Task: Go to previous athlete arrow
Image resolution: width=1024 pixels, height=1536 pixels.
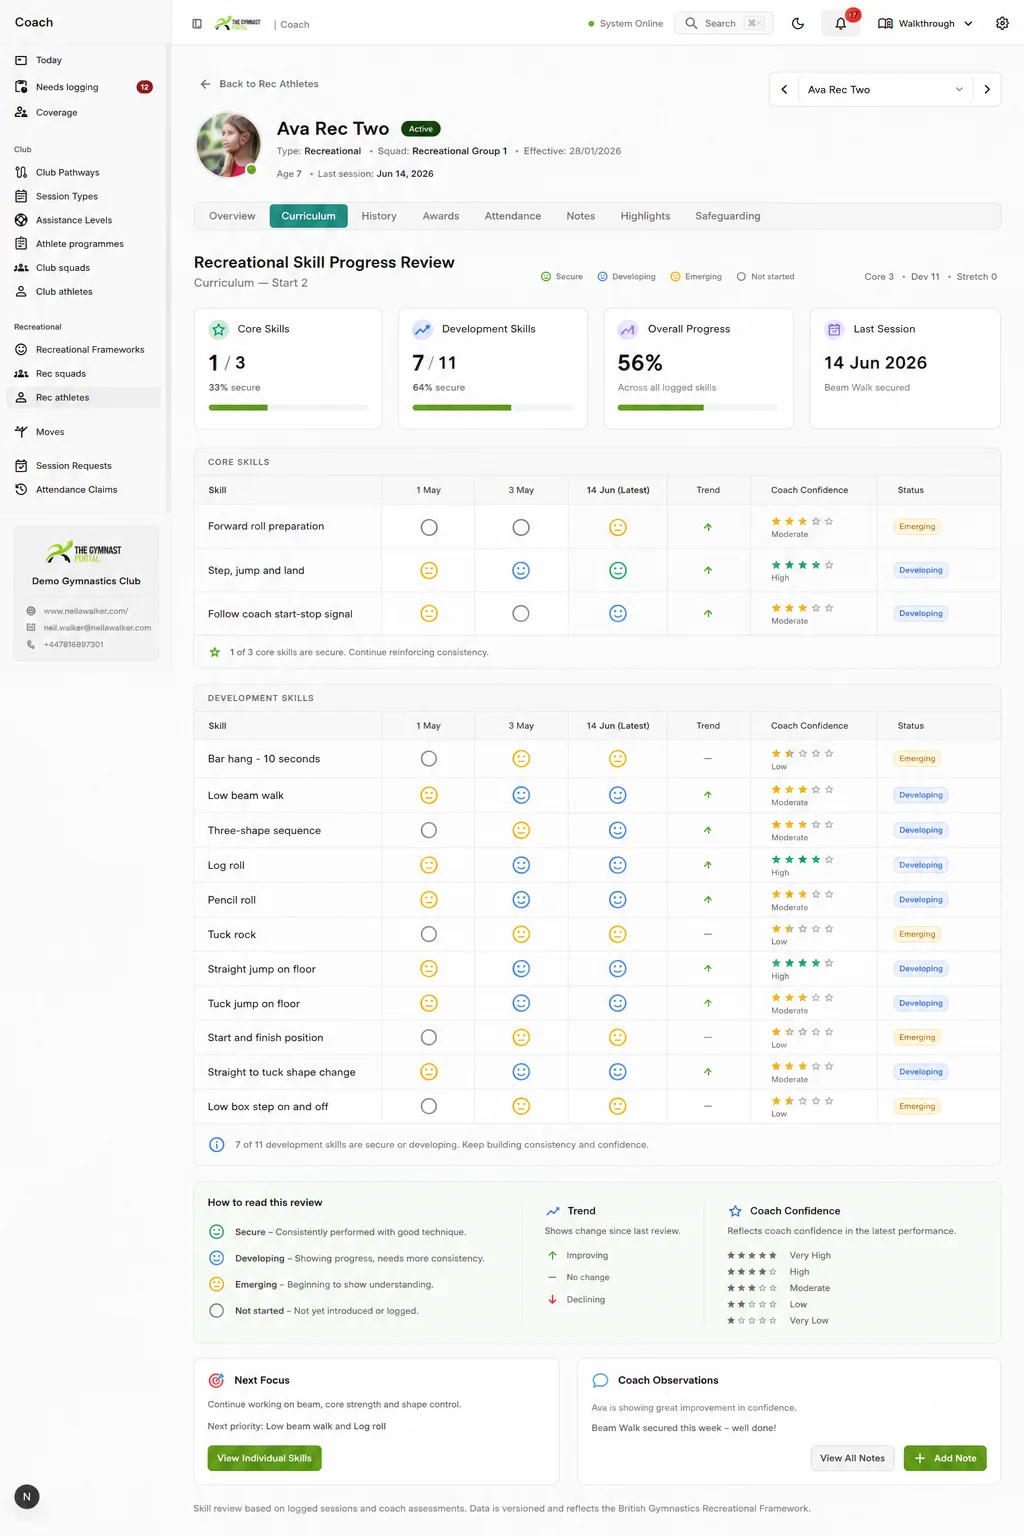Action: 784,90
